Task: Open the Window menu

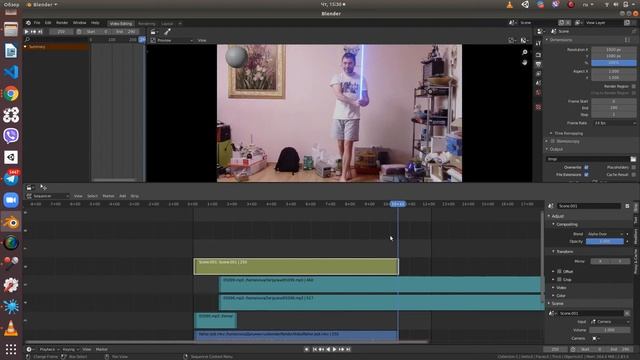Action: click(x=80, y=23)
